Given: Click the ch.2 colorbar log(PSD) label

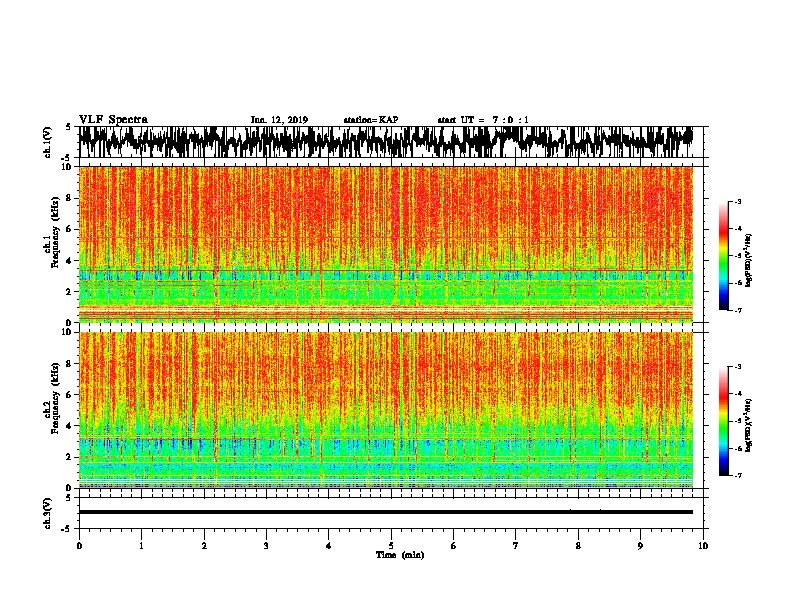Looking at the screenshot, I should coord(749,425).
